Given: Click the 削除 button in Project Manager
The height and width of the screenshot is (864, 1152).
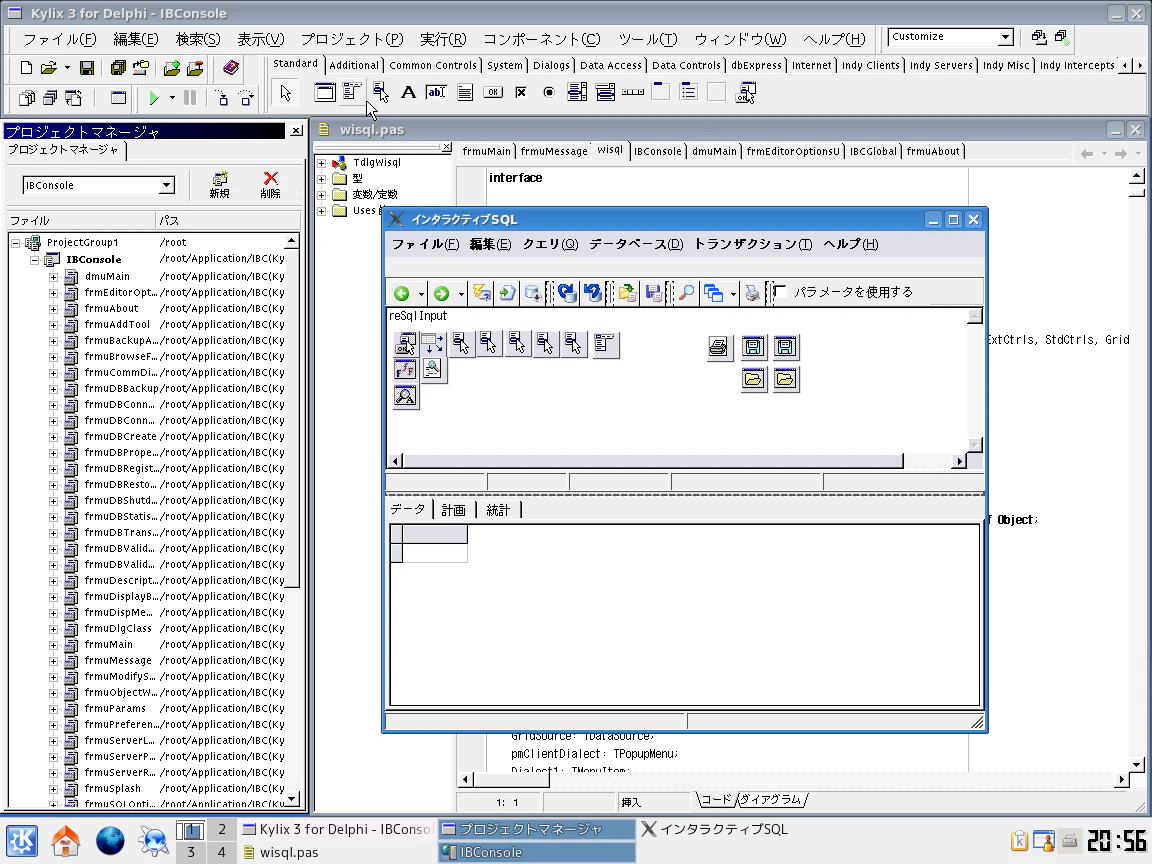Looking at the screenshot, I should coord(270,184).
